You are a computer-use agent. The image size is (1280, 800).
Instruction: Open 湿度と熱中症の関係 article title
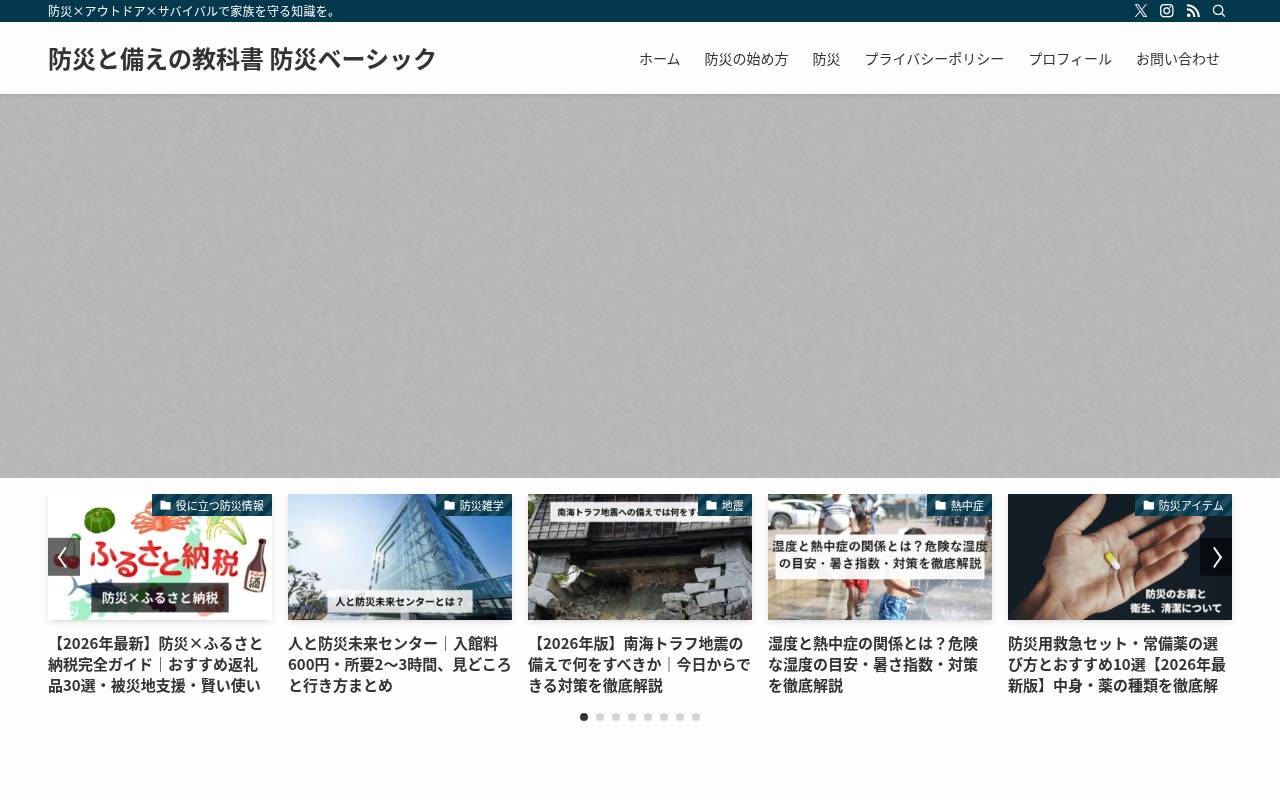[x=880, y=664]
